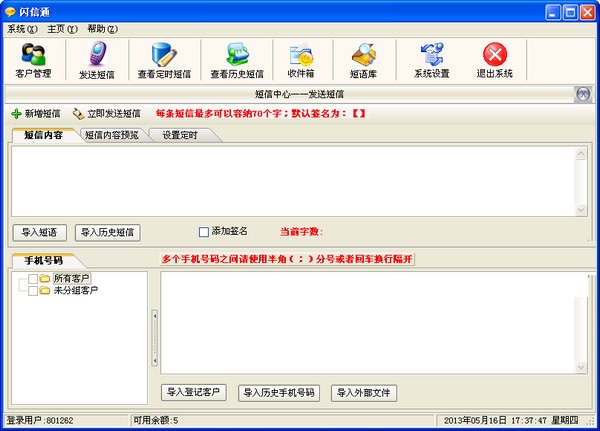This screenshot has width=600, height=431.
Task: Click the red 当前字数 label
Action: [x=301, y=232]
